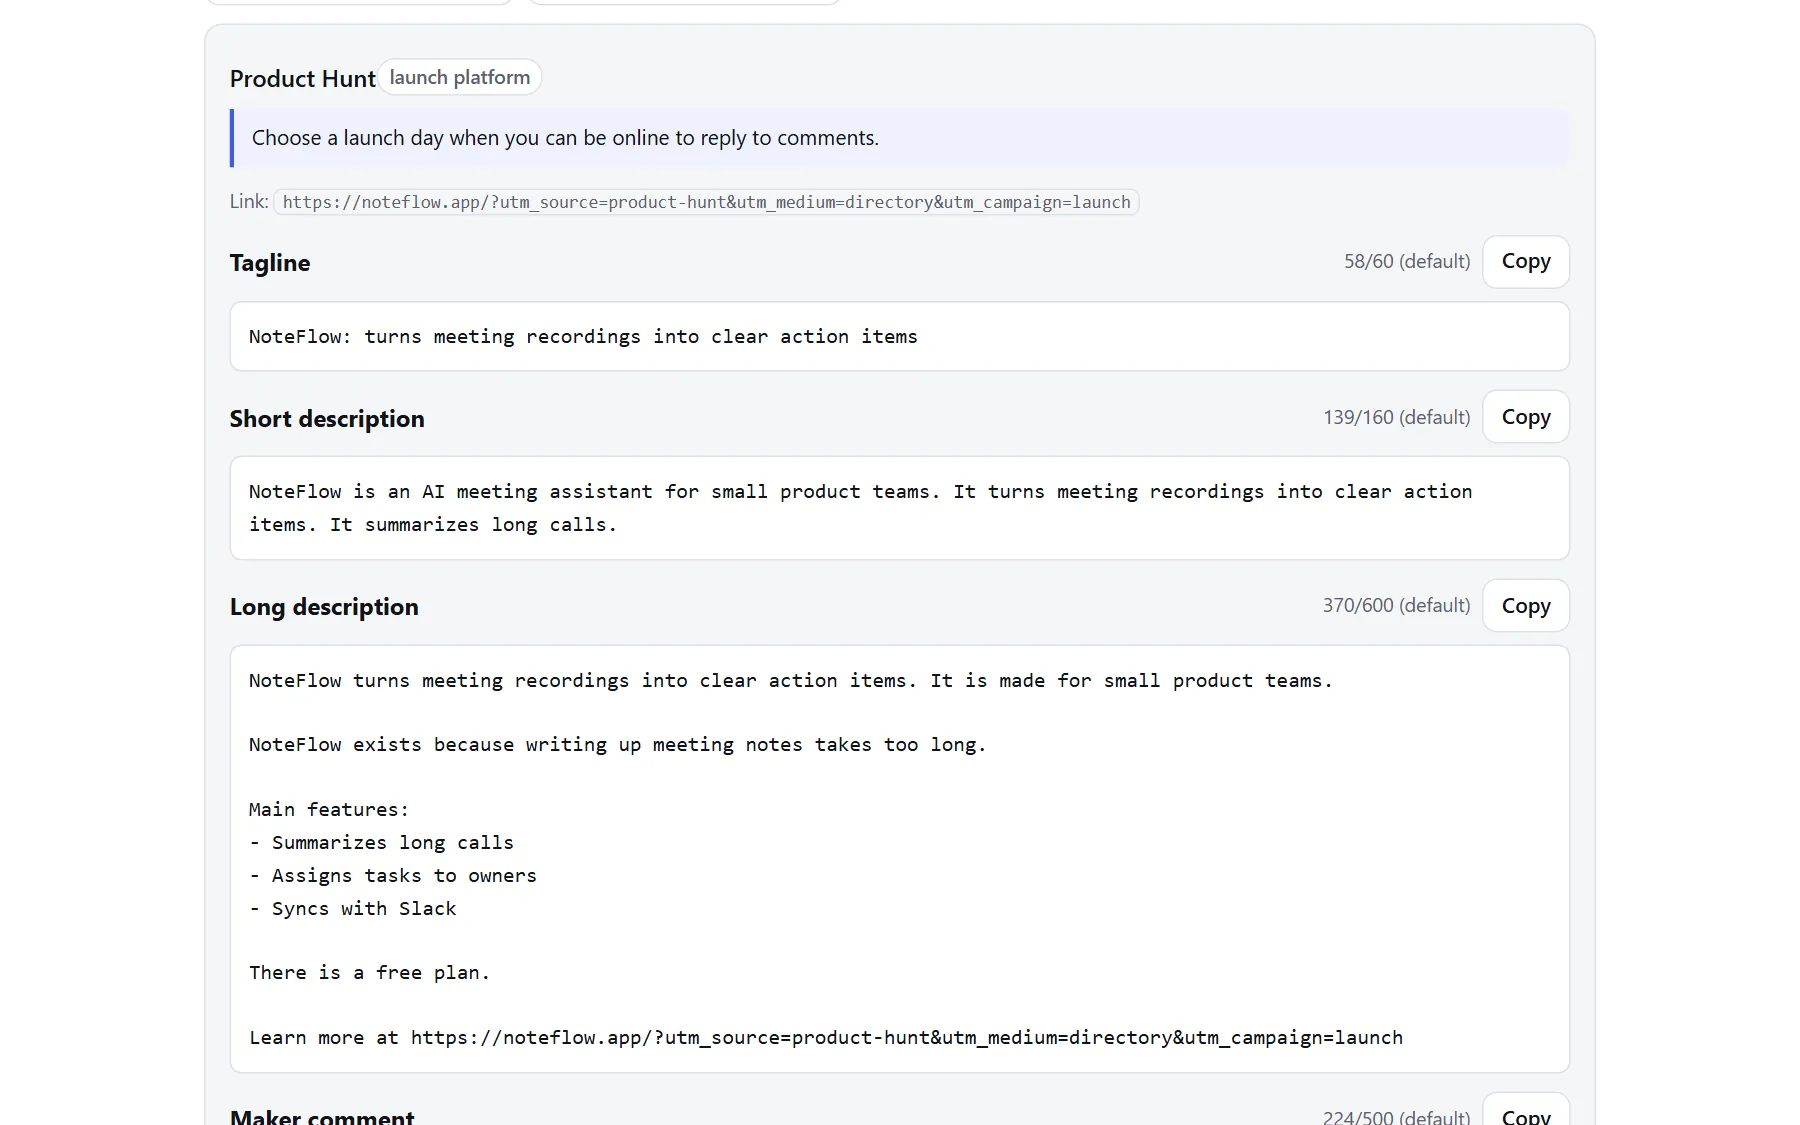
Task: Click the Long description heading
Action: [324, 607]
